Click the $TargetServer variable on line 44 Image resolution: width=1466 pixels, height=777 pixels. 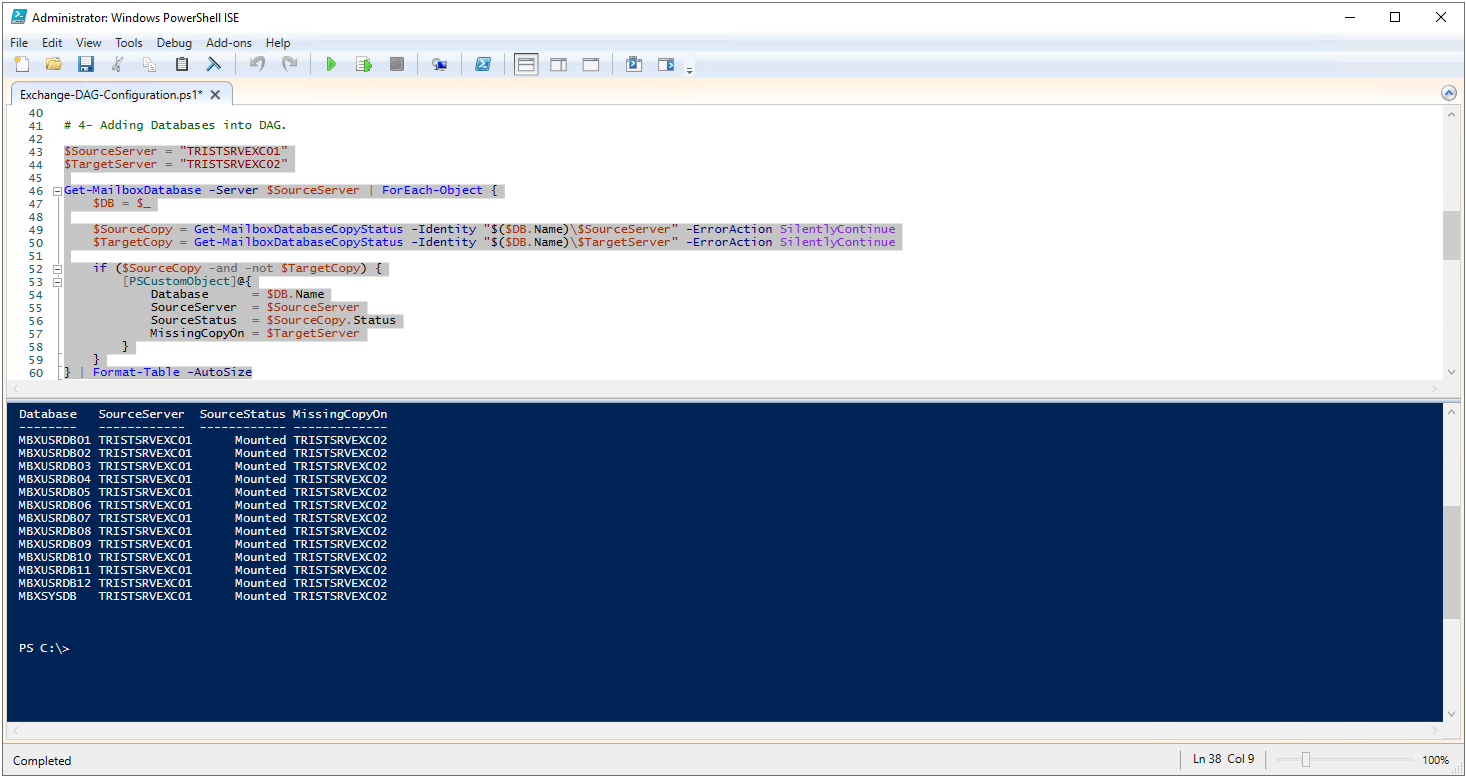click(111, 164)
